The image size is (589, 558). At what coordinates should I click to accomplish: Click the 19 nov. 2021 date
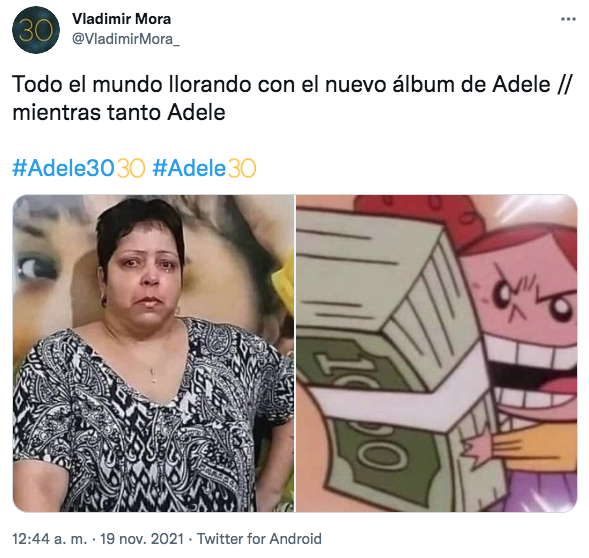pyautogui.click(x=142, y=539)
